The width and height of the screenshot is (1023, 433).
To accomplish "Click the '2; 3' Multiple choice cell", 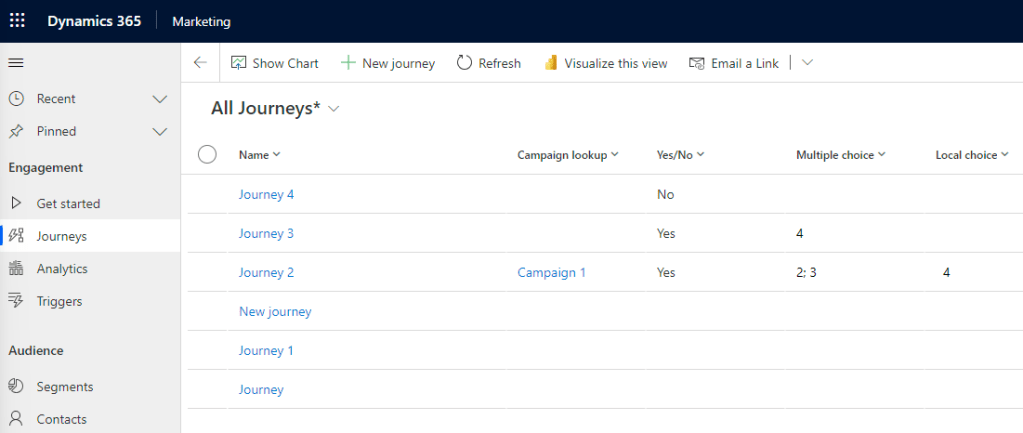I will point(806,273).
